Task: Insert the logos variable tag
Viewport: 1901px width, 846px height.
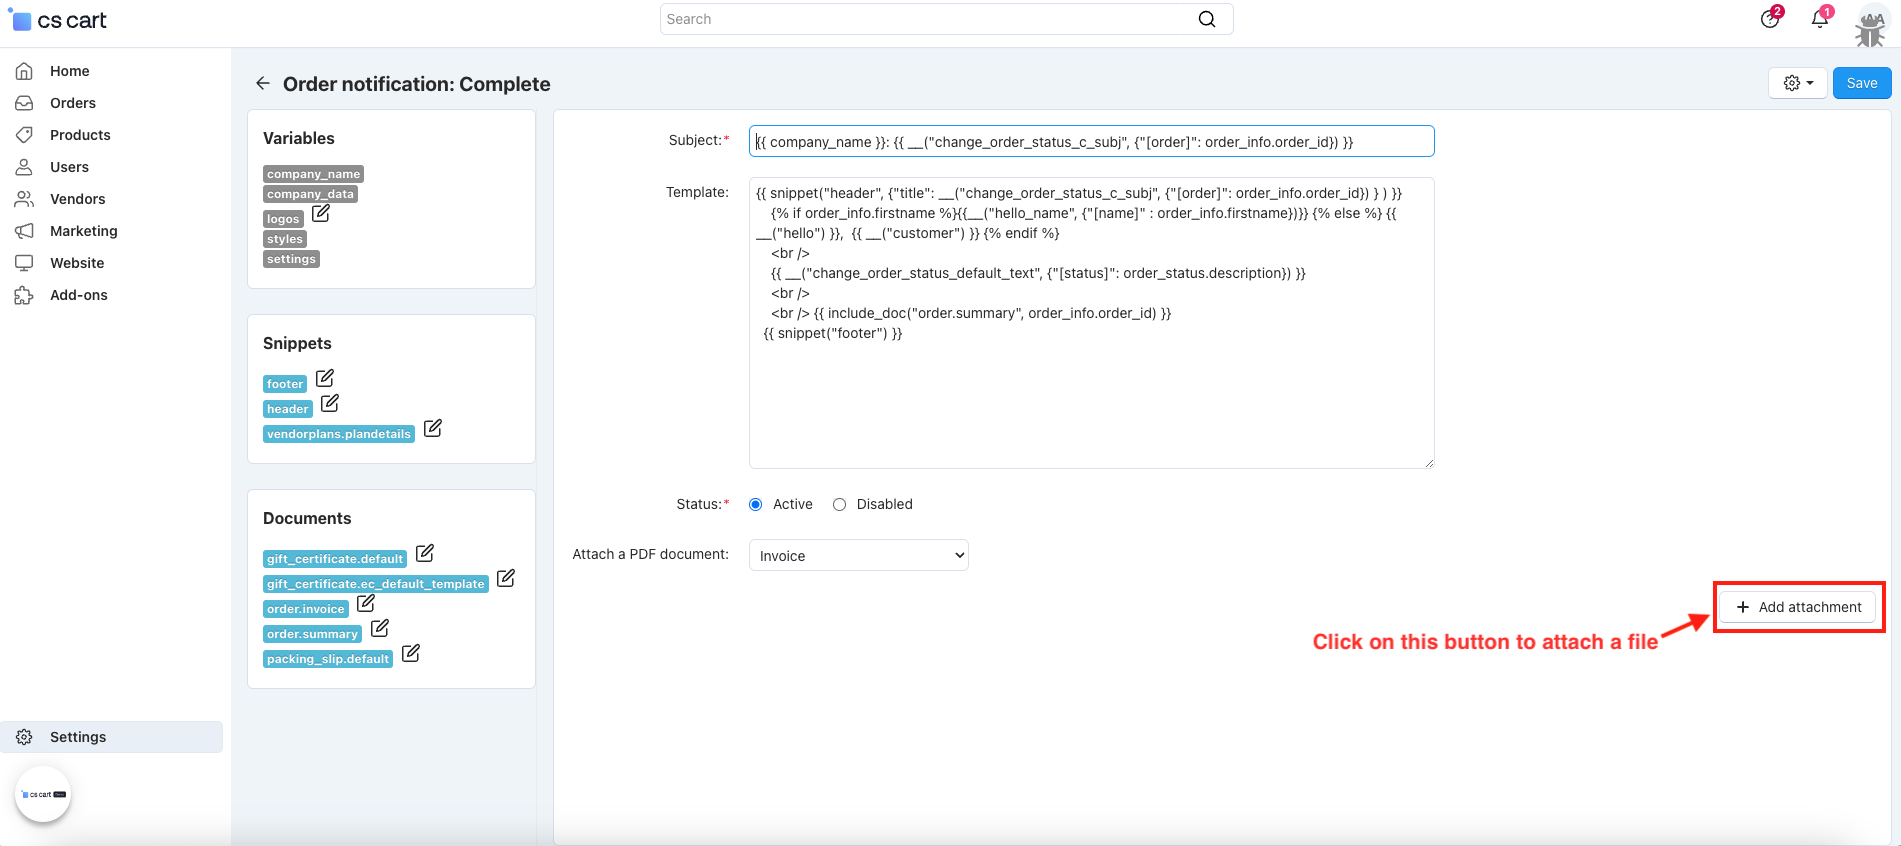Action: (x=283, y=219)
